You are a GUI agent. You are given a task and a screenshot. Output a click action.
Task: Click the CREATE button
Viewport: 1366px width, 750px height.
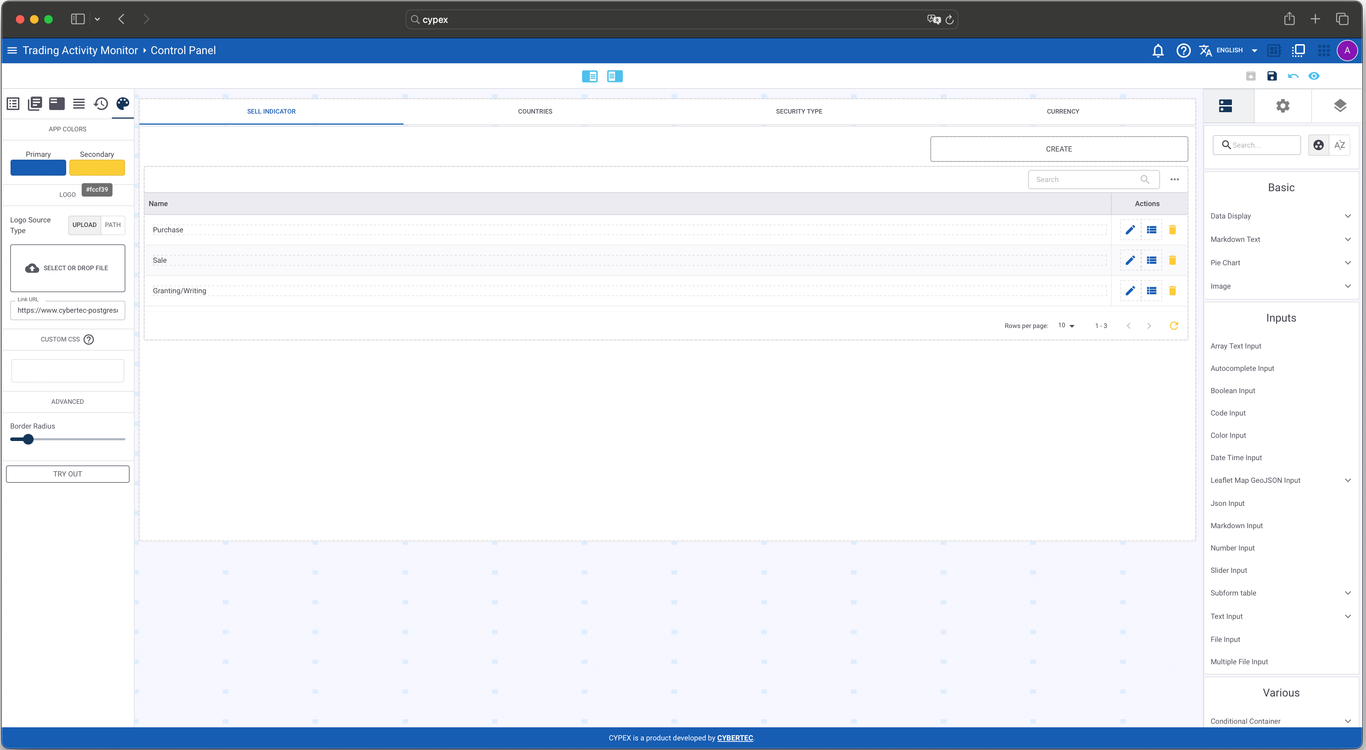point(1058,149)
